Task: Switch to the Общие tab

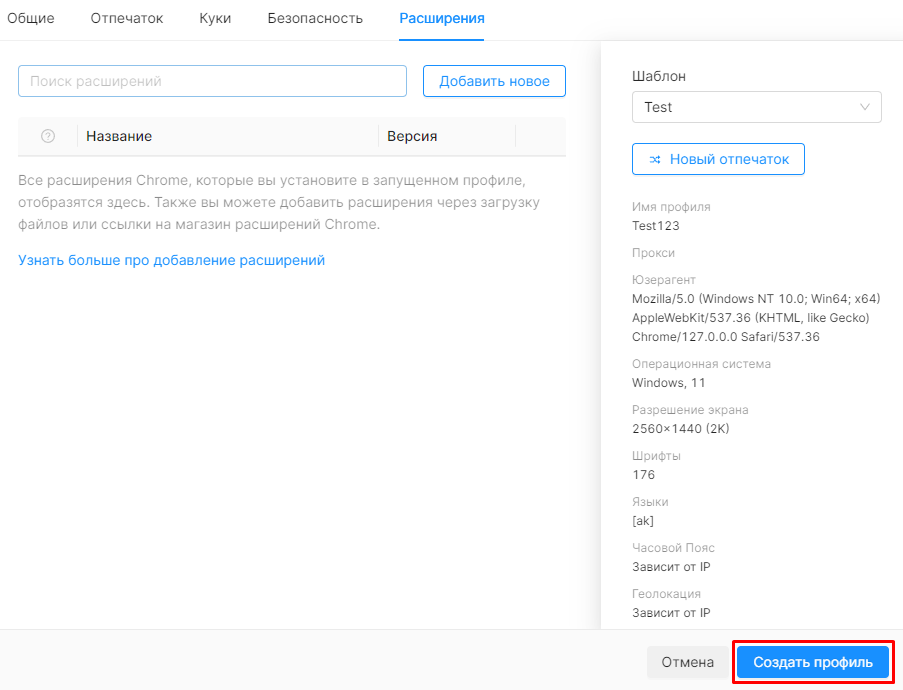Action: pyautogui.click(x=31, y=18)
